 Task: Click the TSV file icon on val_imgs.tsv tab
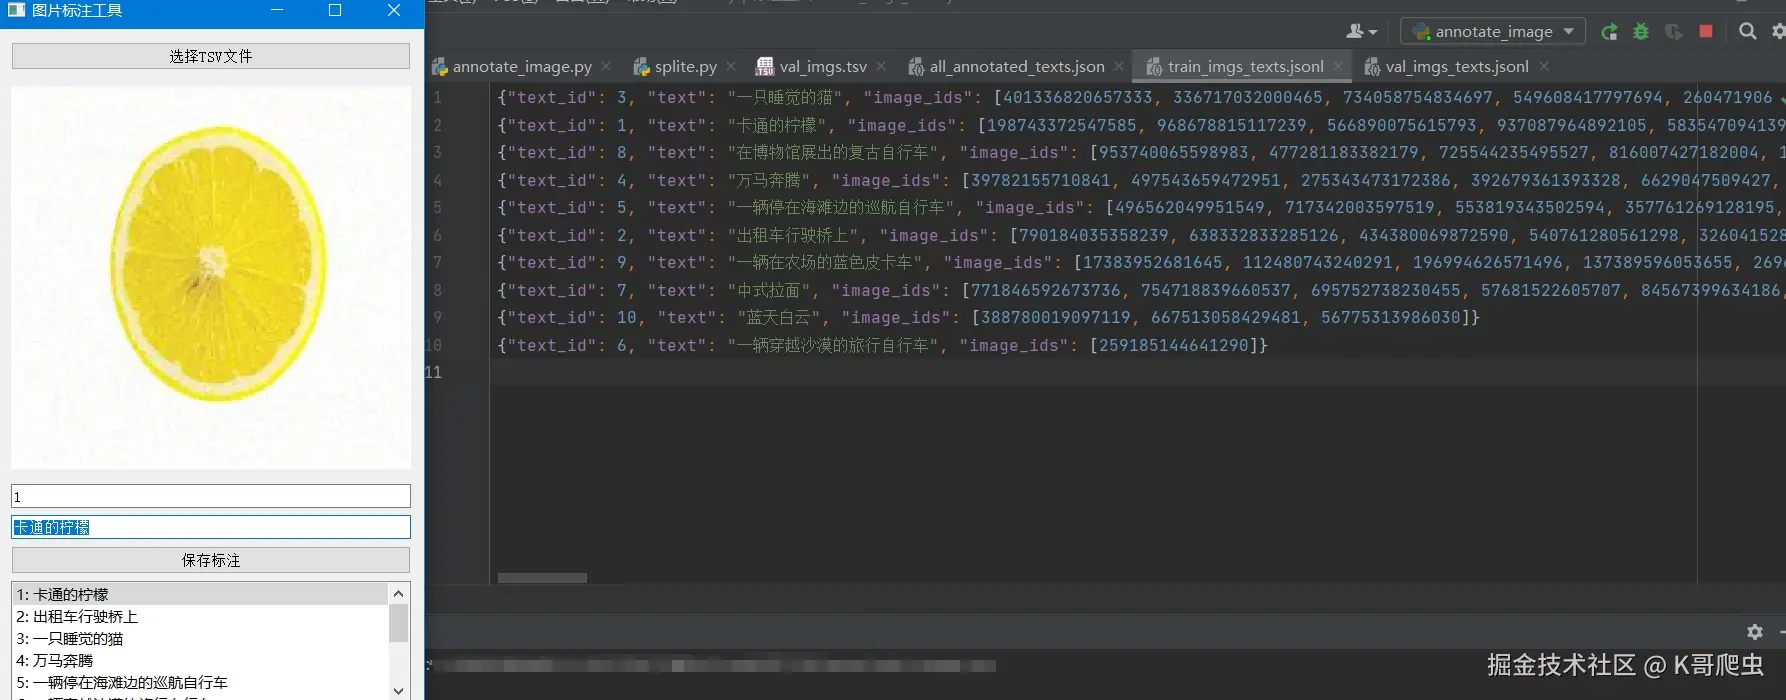(765, 67)
